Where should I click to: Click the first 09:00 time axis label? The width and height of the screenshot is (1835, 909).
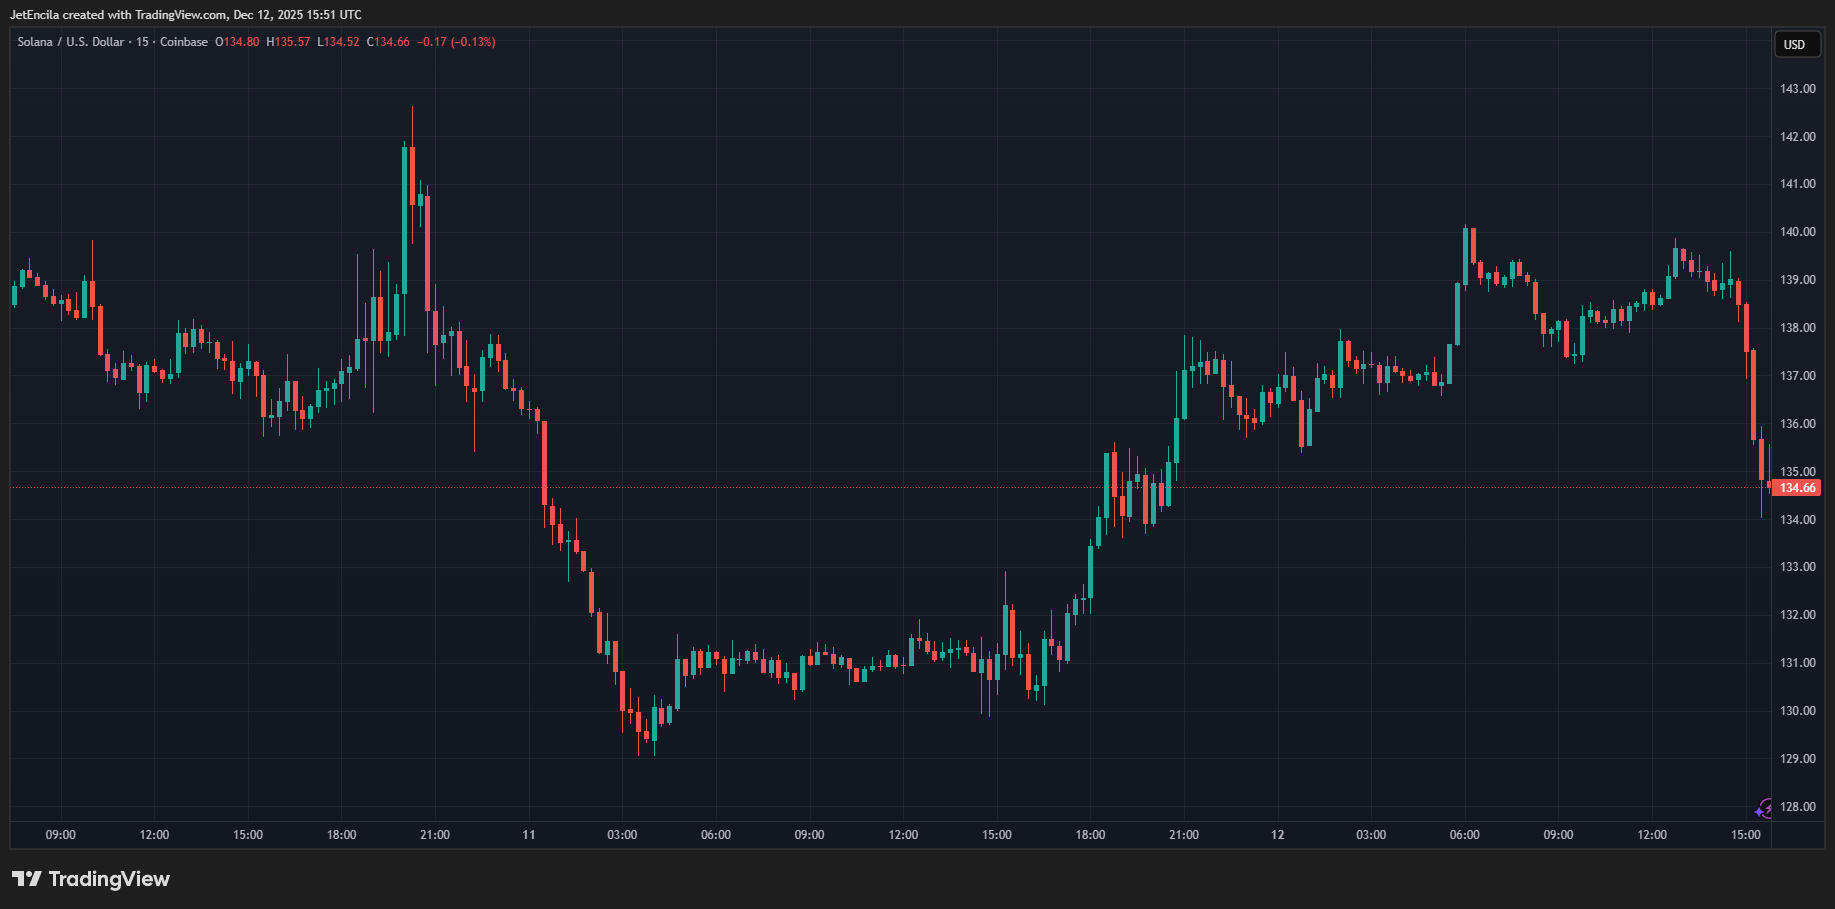pyautogui.click(x=61, y=835)
